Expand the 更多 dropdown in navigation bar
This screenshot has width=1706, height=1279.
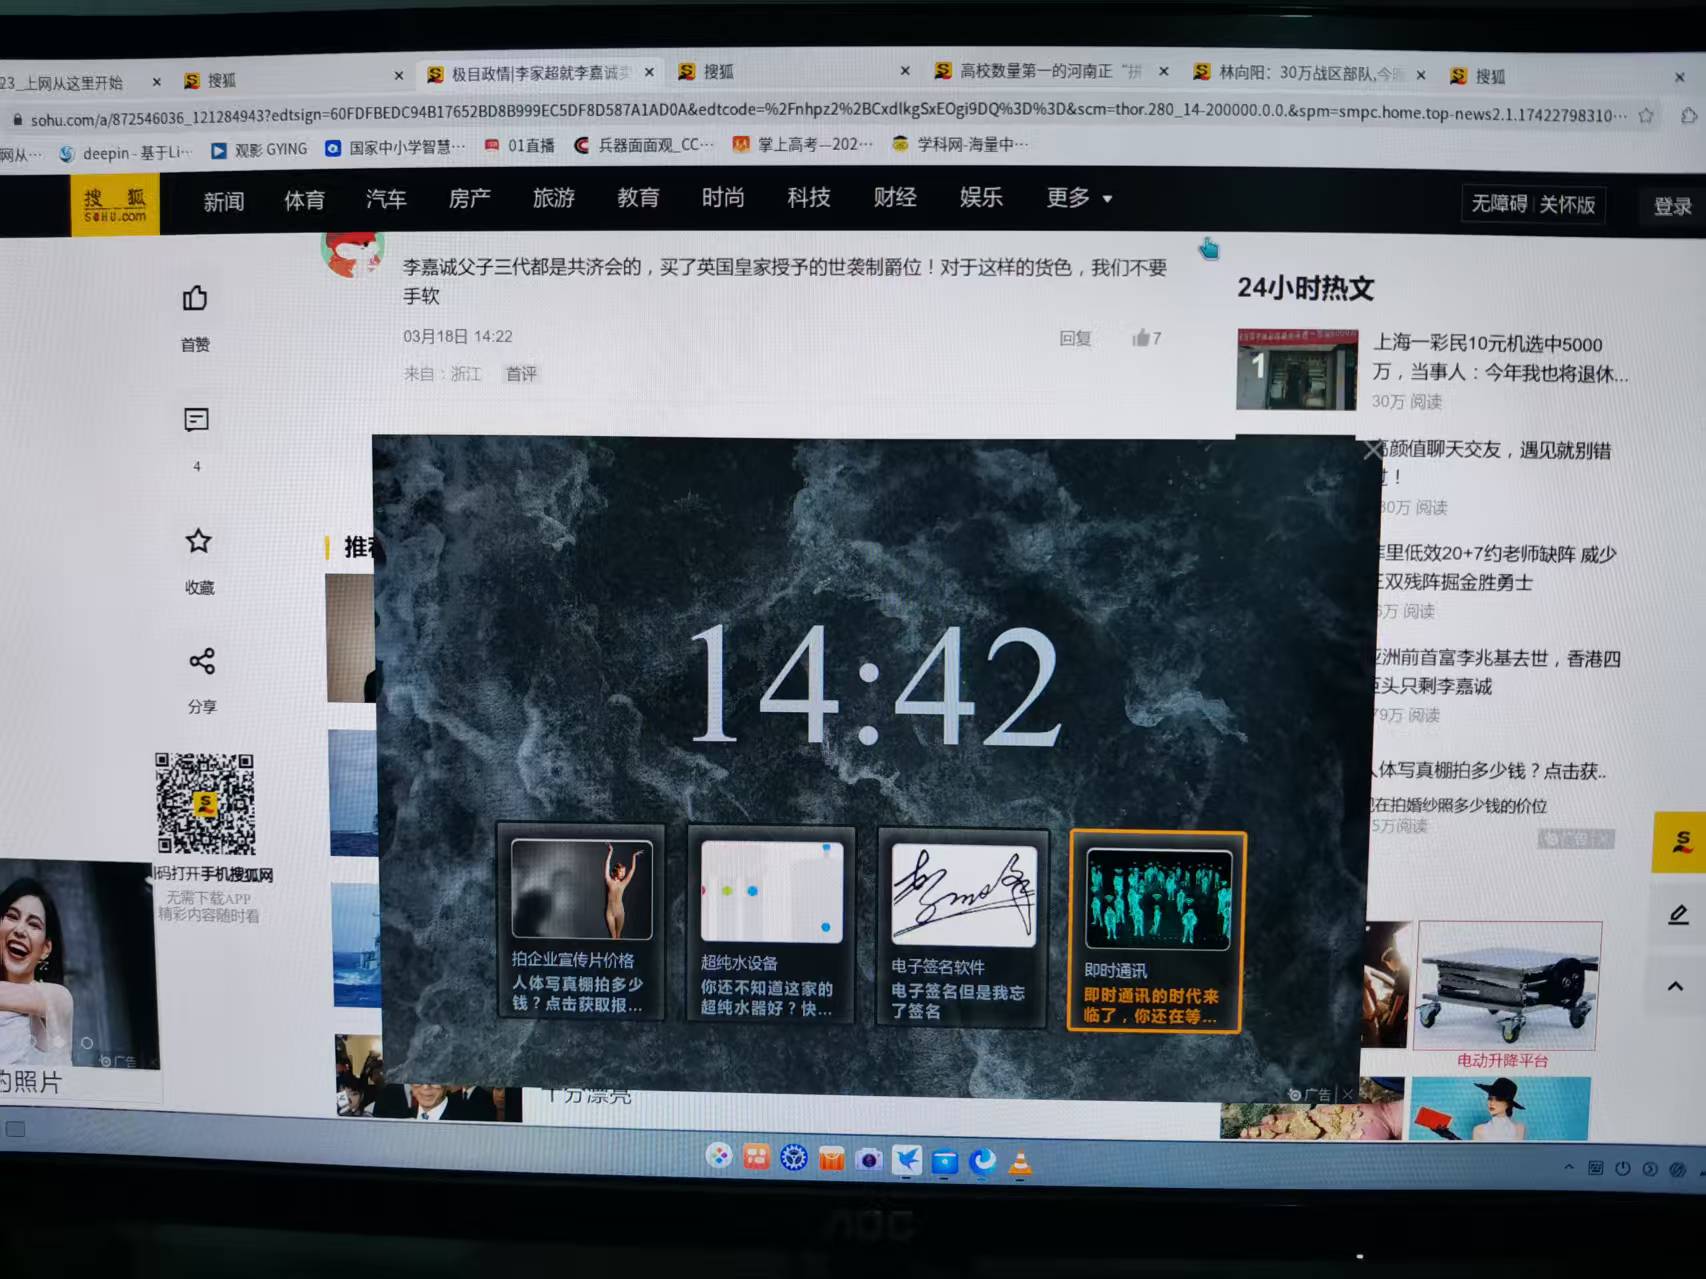click(1079, 198)
